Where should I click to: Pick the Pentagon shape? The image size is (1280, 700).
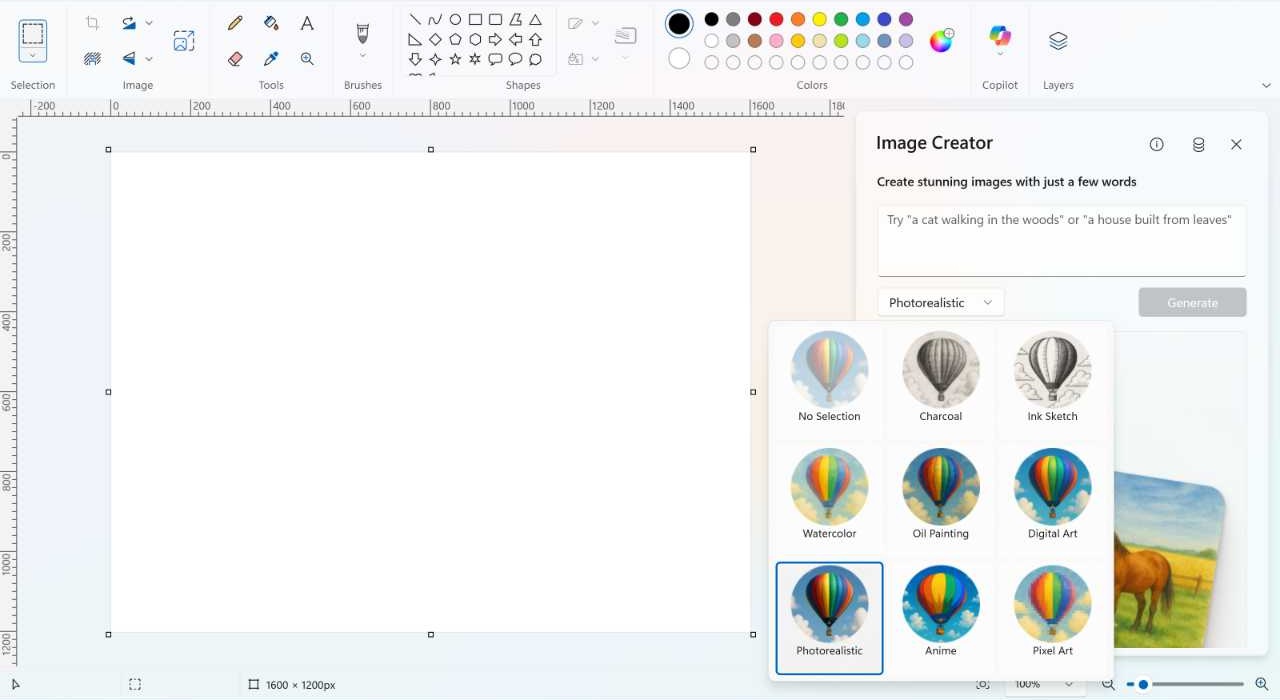click(x=455, y=39)
